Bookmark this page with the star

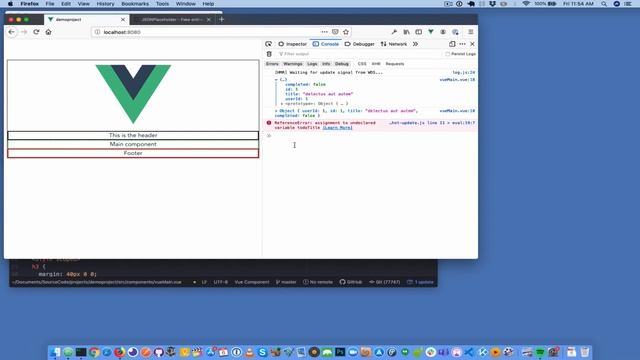pos(346,32)
